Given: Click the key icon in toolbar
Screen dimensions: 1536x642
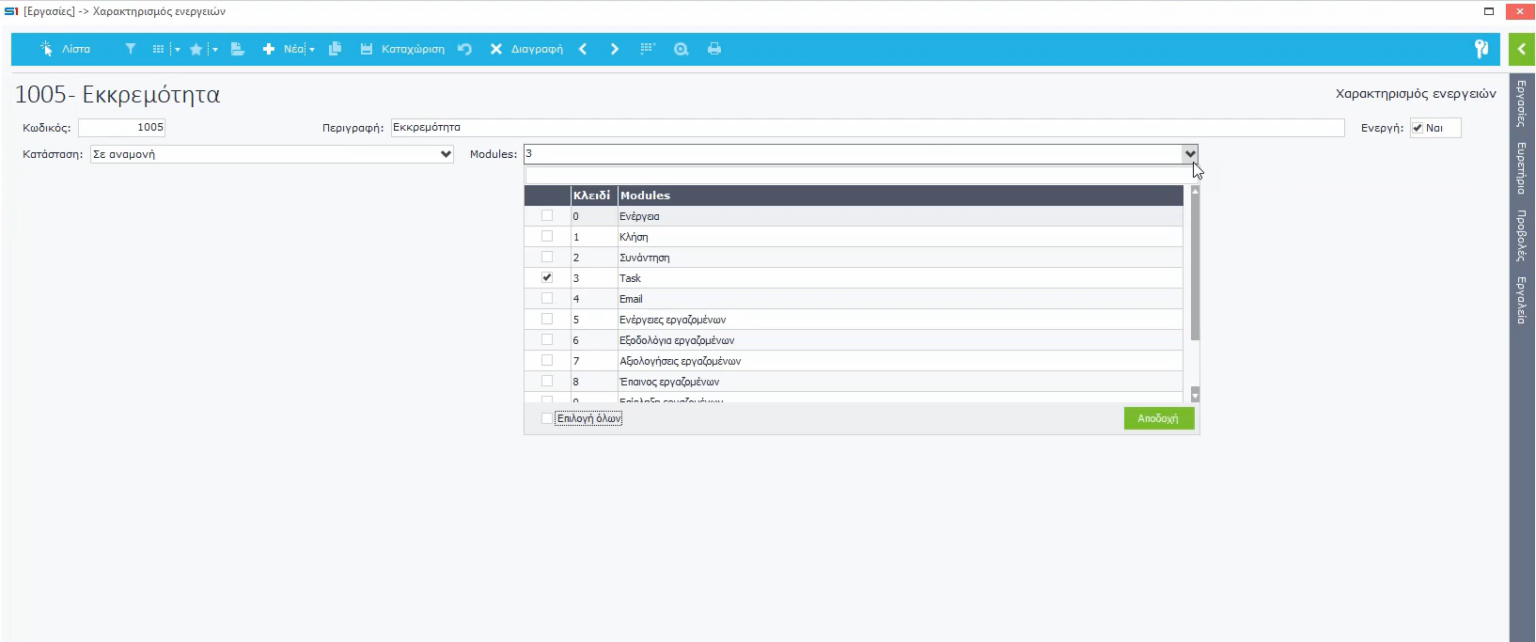Looking at the screenshot, I should click(1482, 49).
